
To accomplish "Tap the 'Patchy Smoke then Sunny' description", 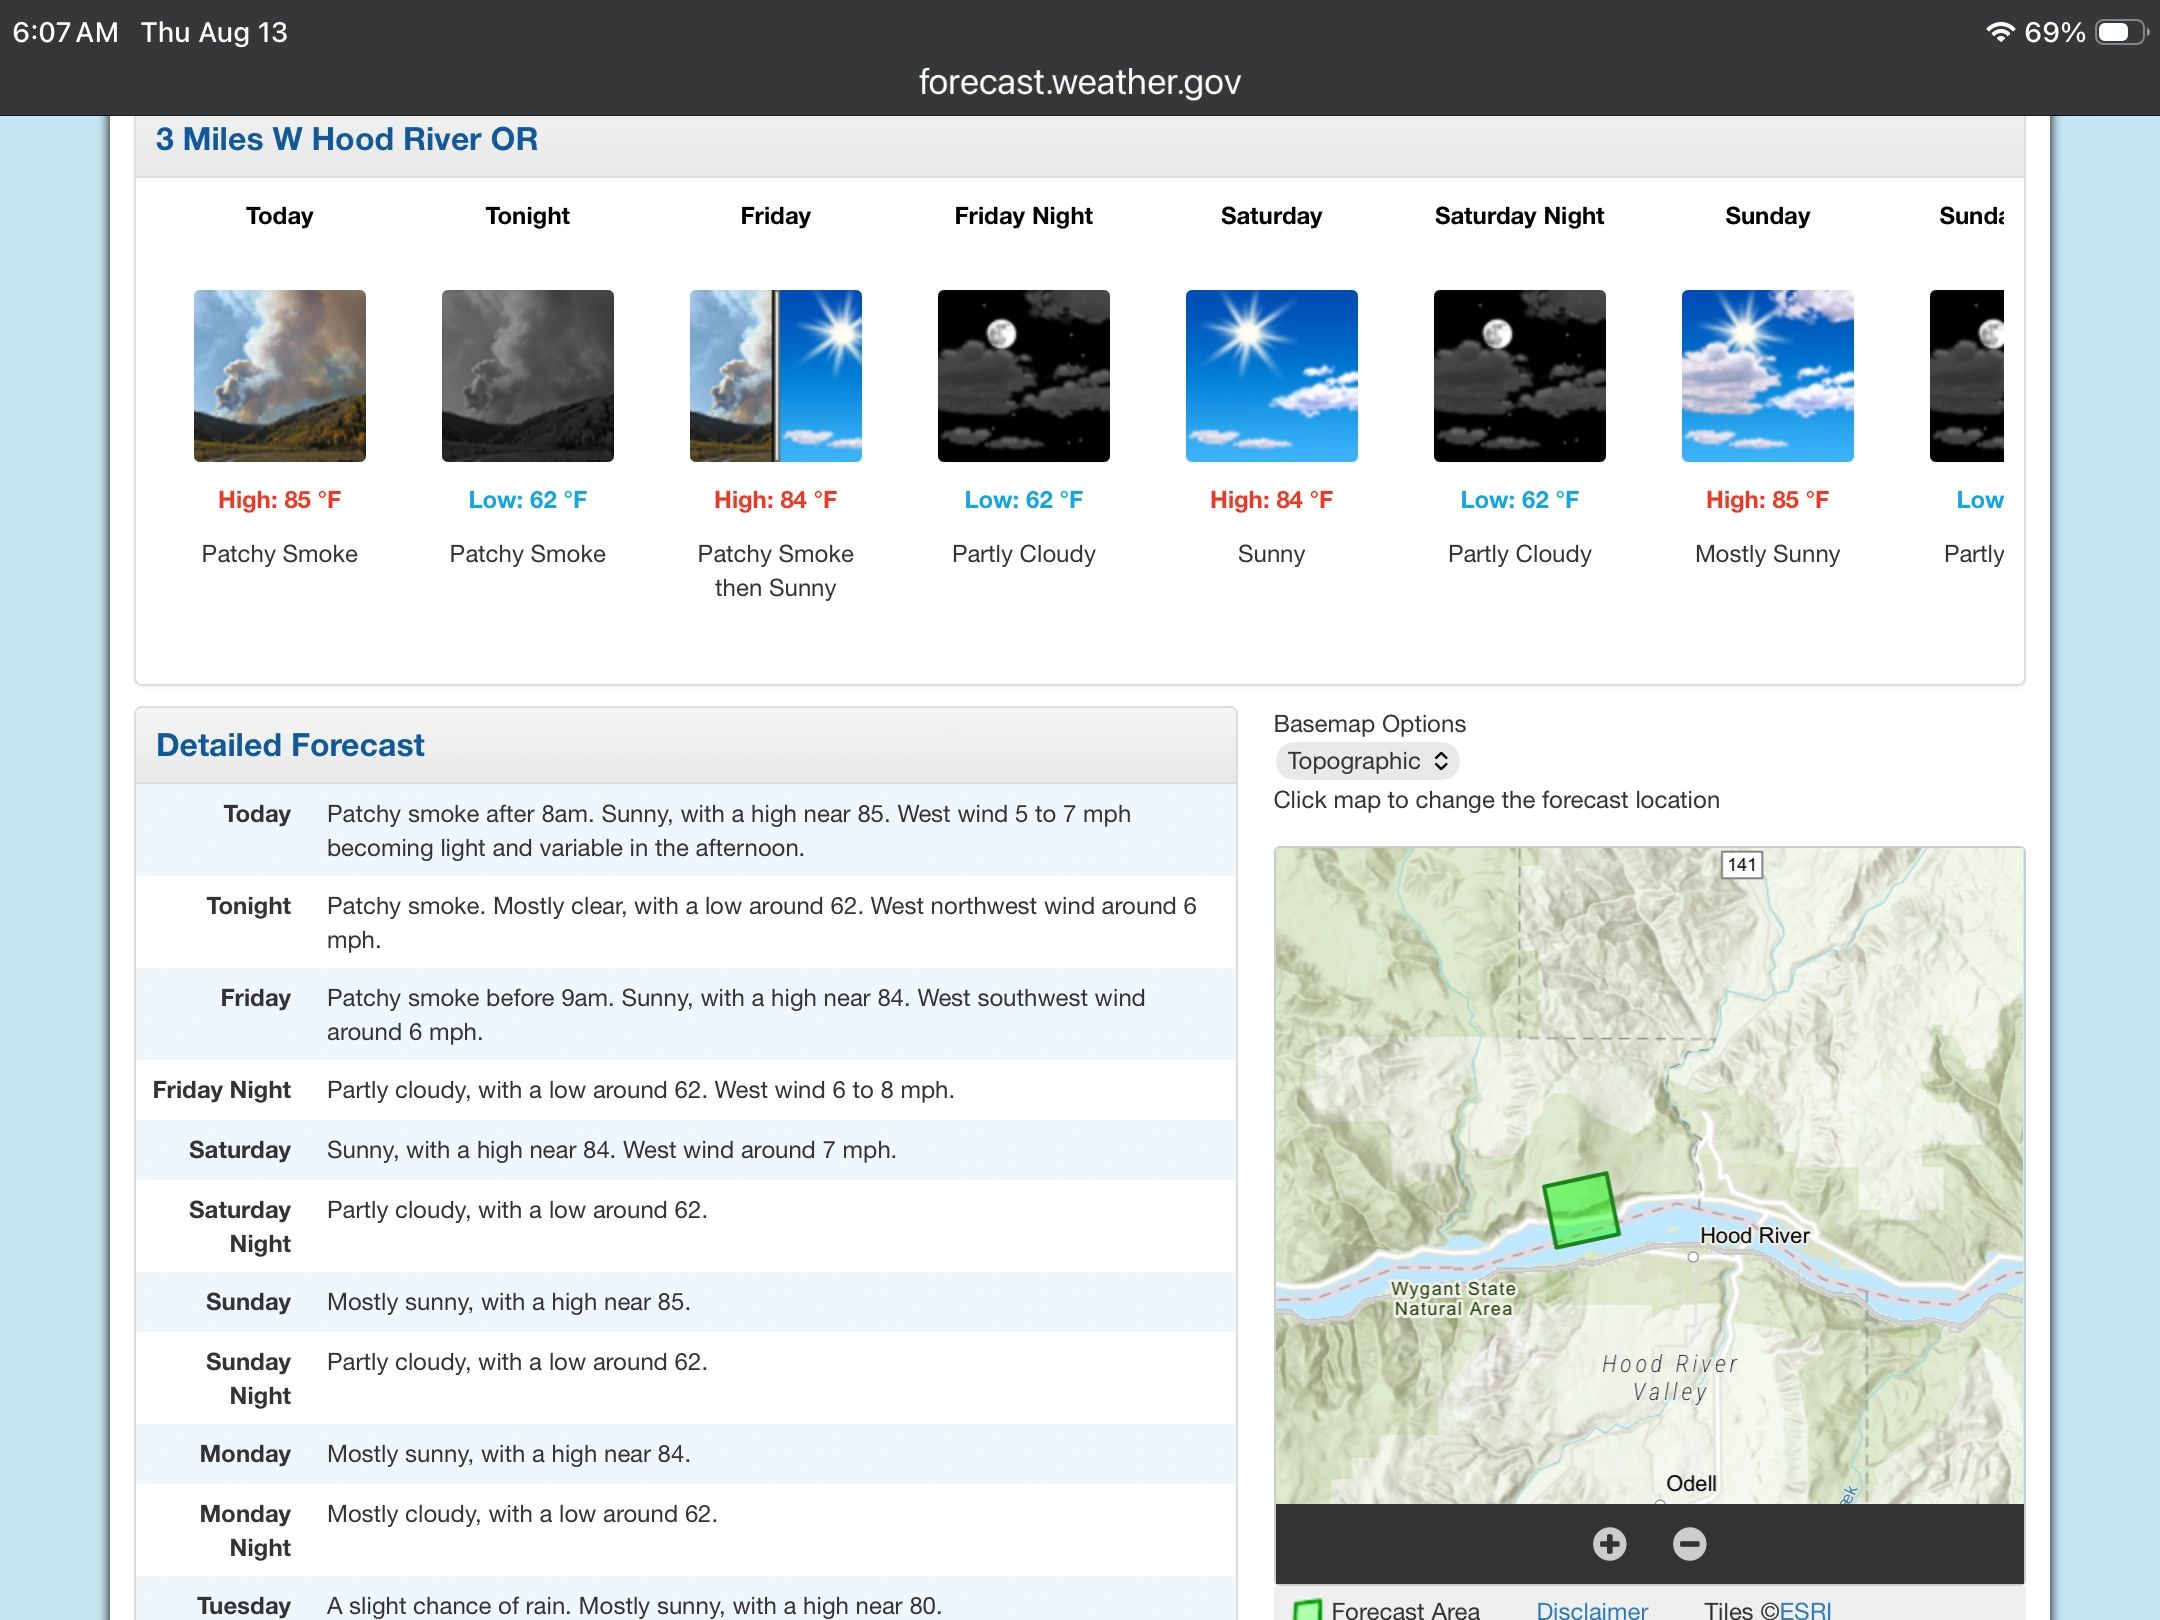I will (x=776, y=571).
